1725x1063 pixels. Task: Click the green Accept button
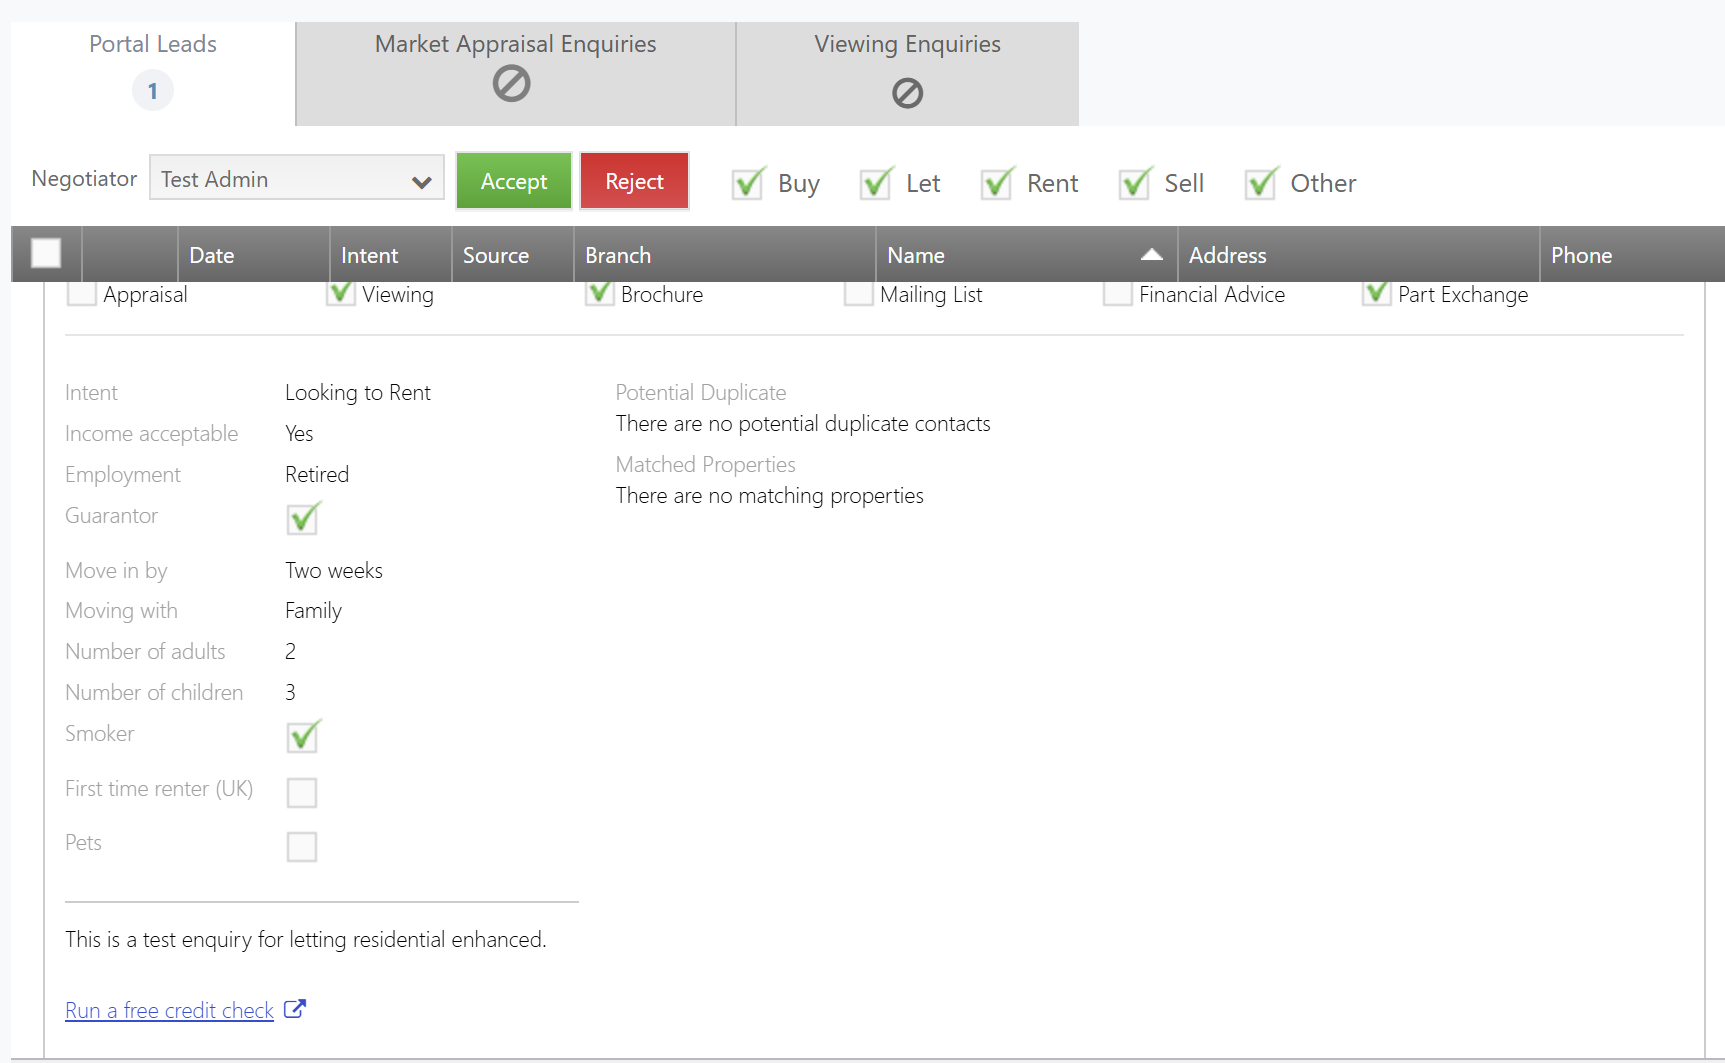[514, 181]
